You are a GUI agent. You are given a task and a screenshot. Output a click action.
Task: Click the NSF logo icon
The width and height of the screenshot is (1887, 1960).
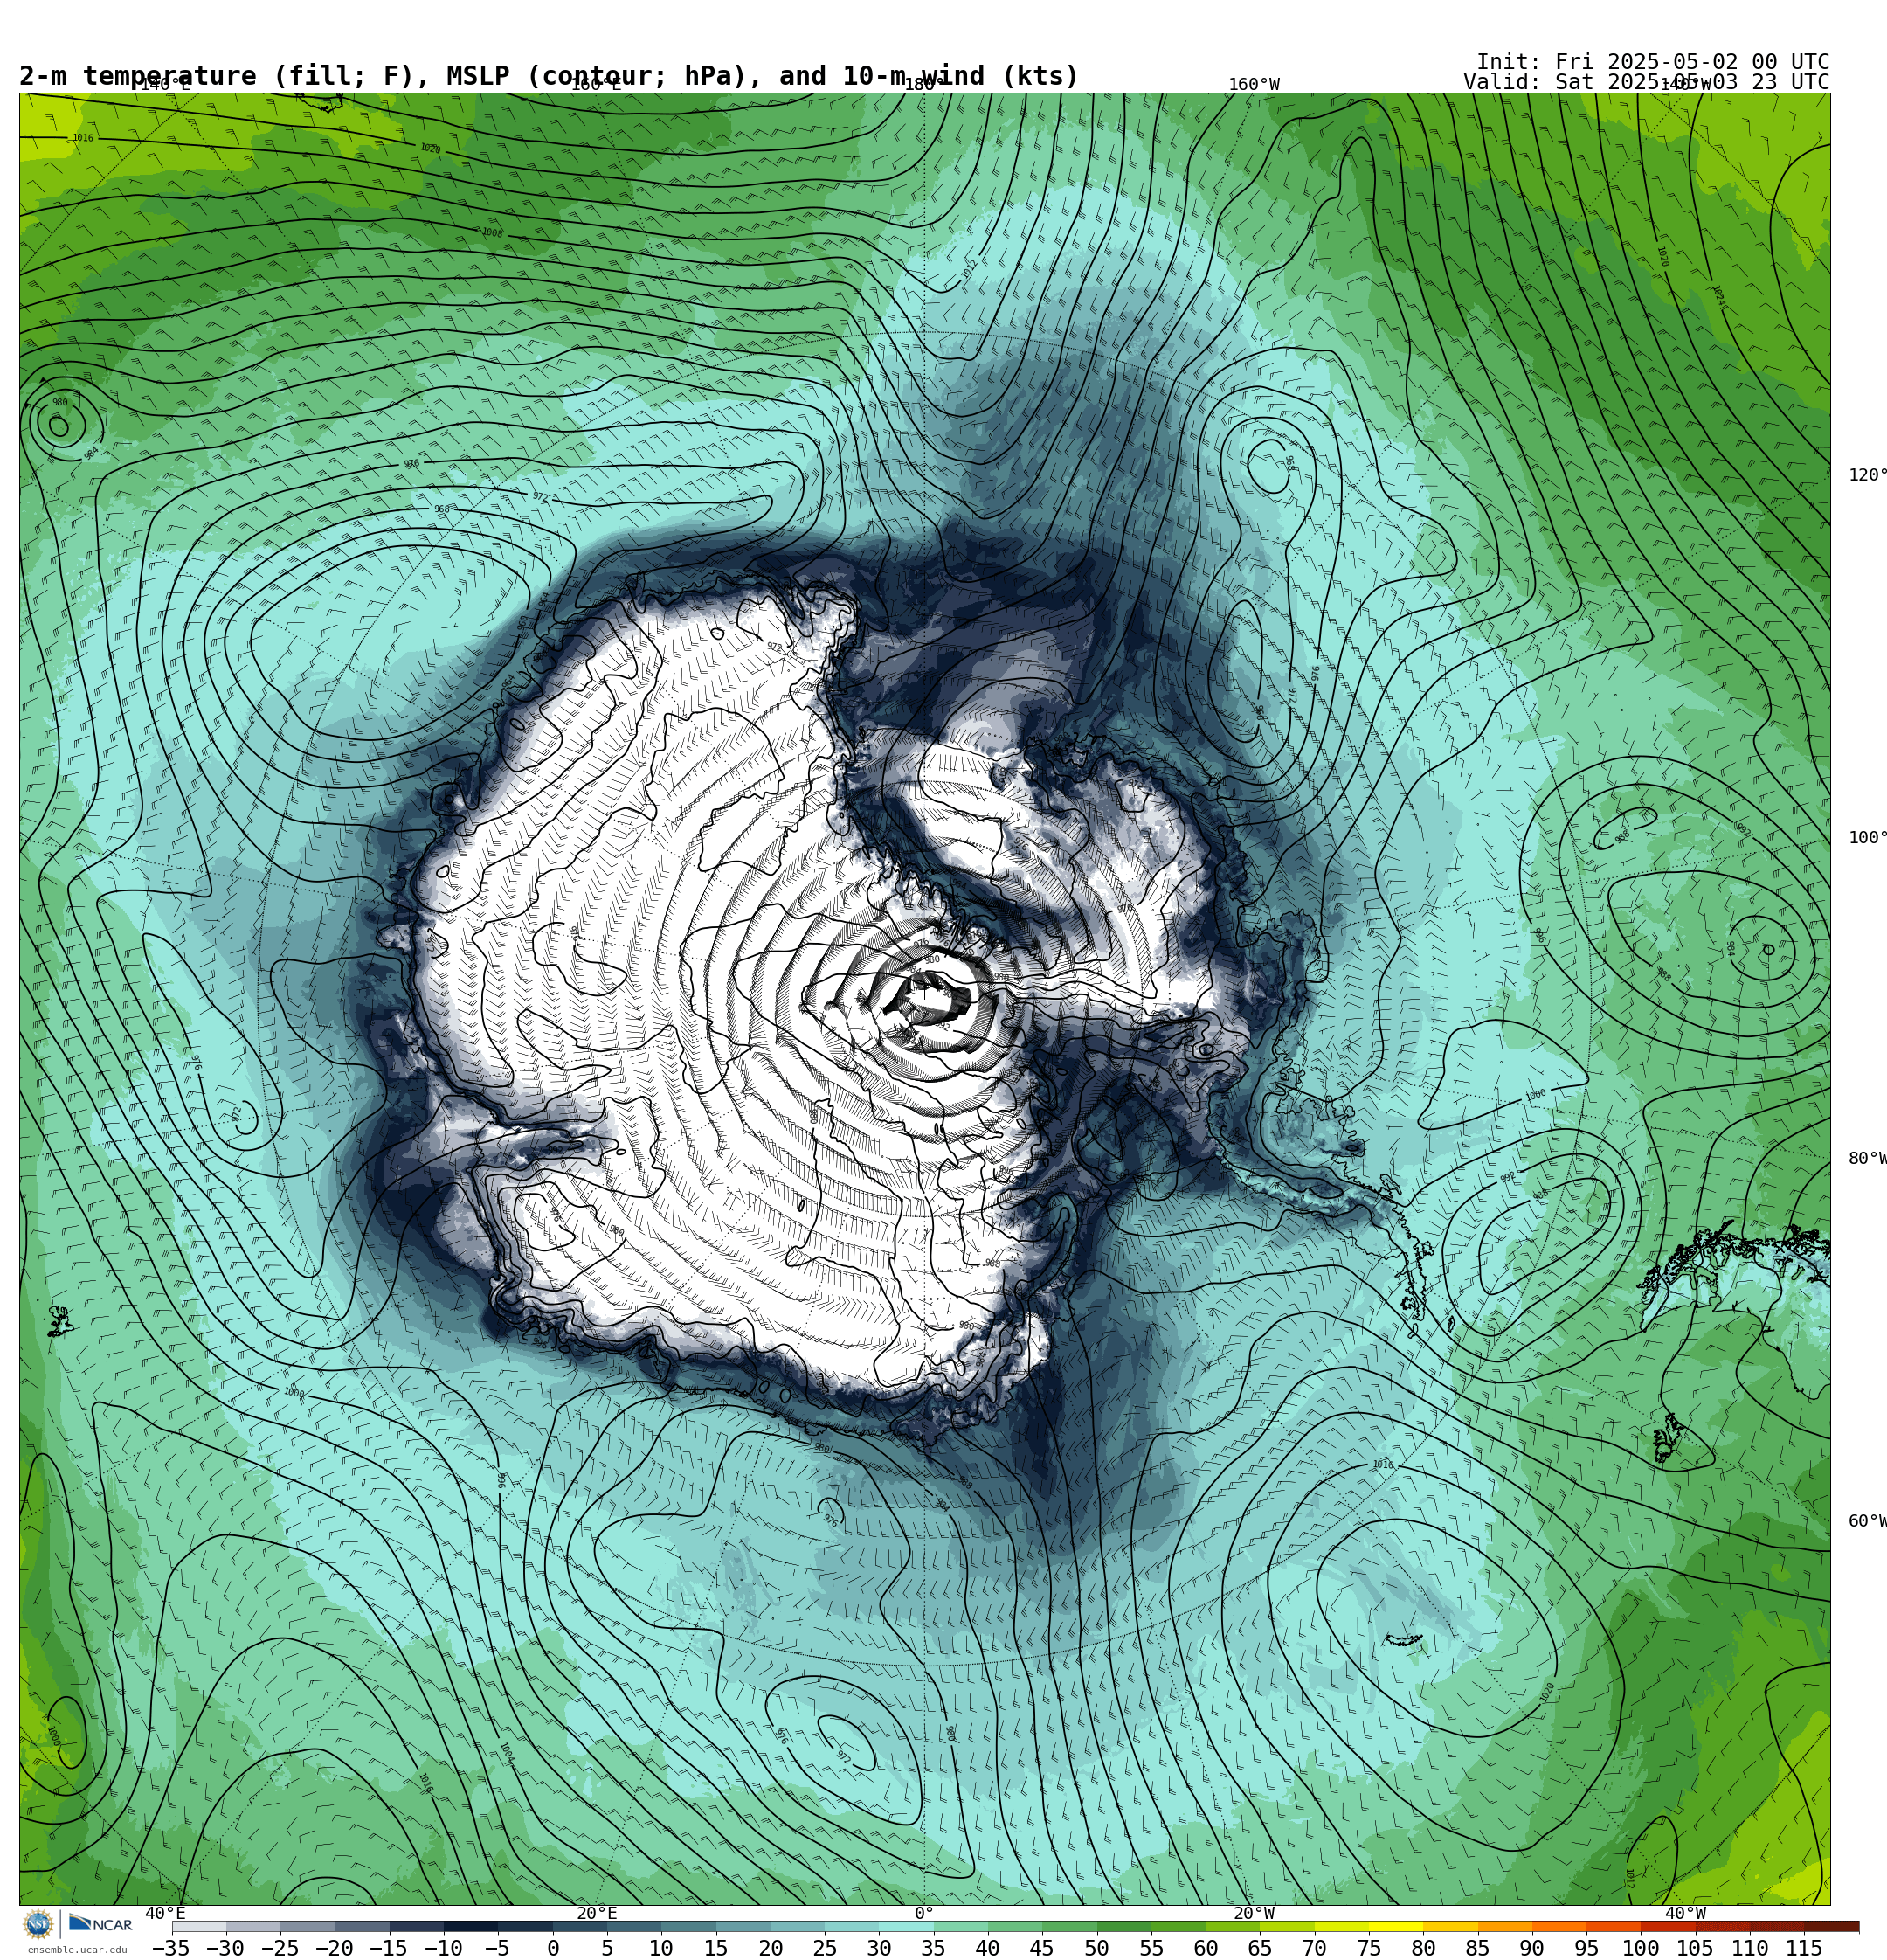tap(38, 1924)
